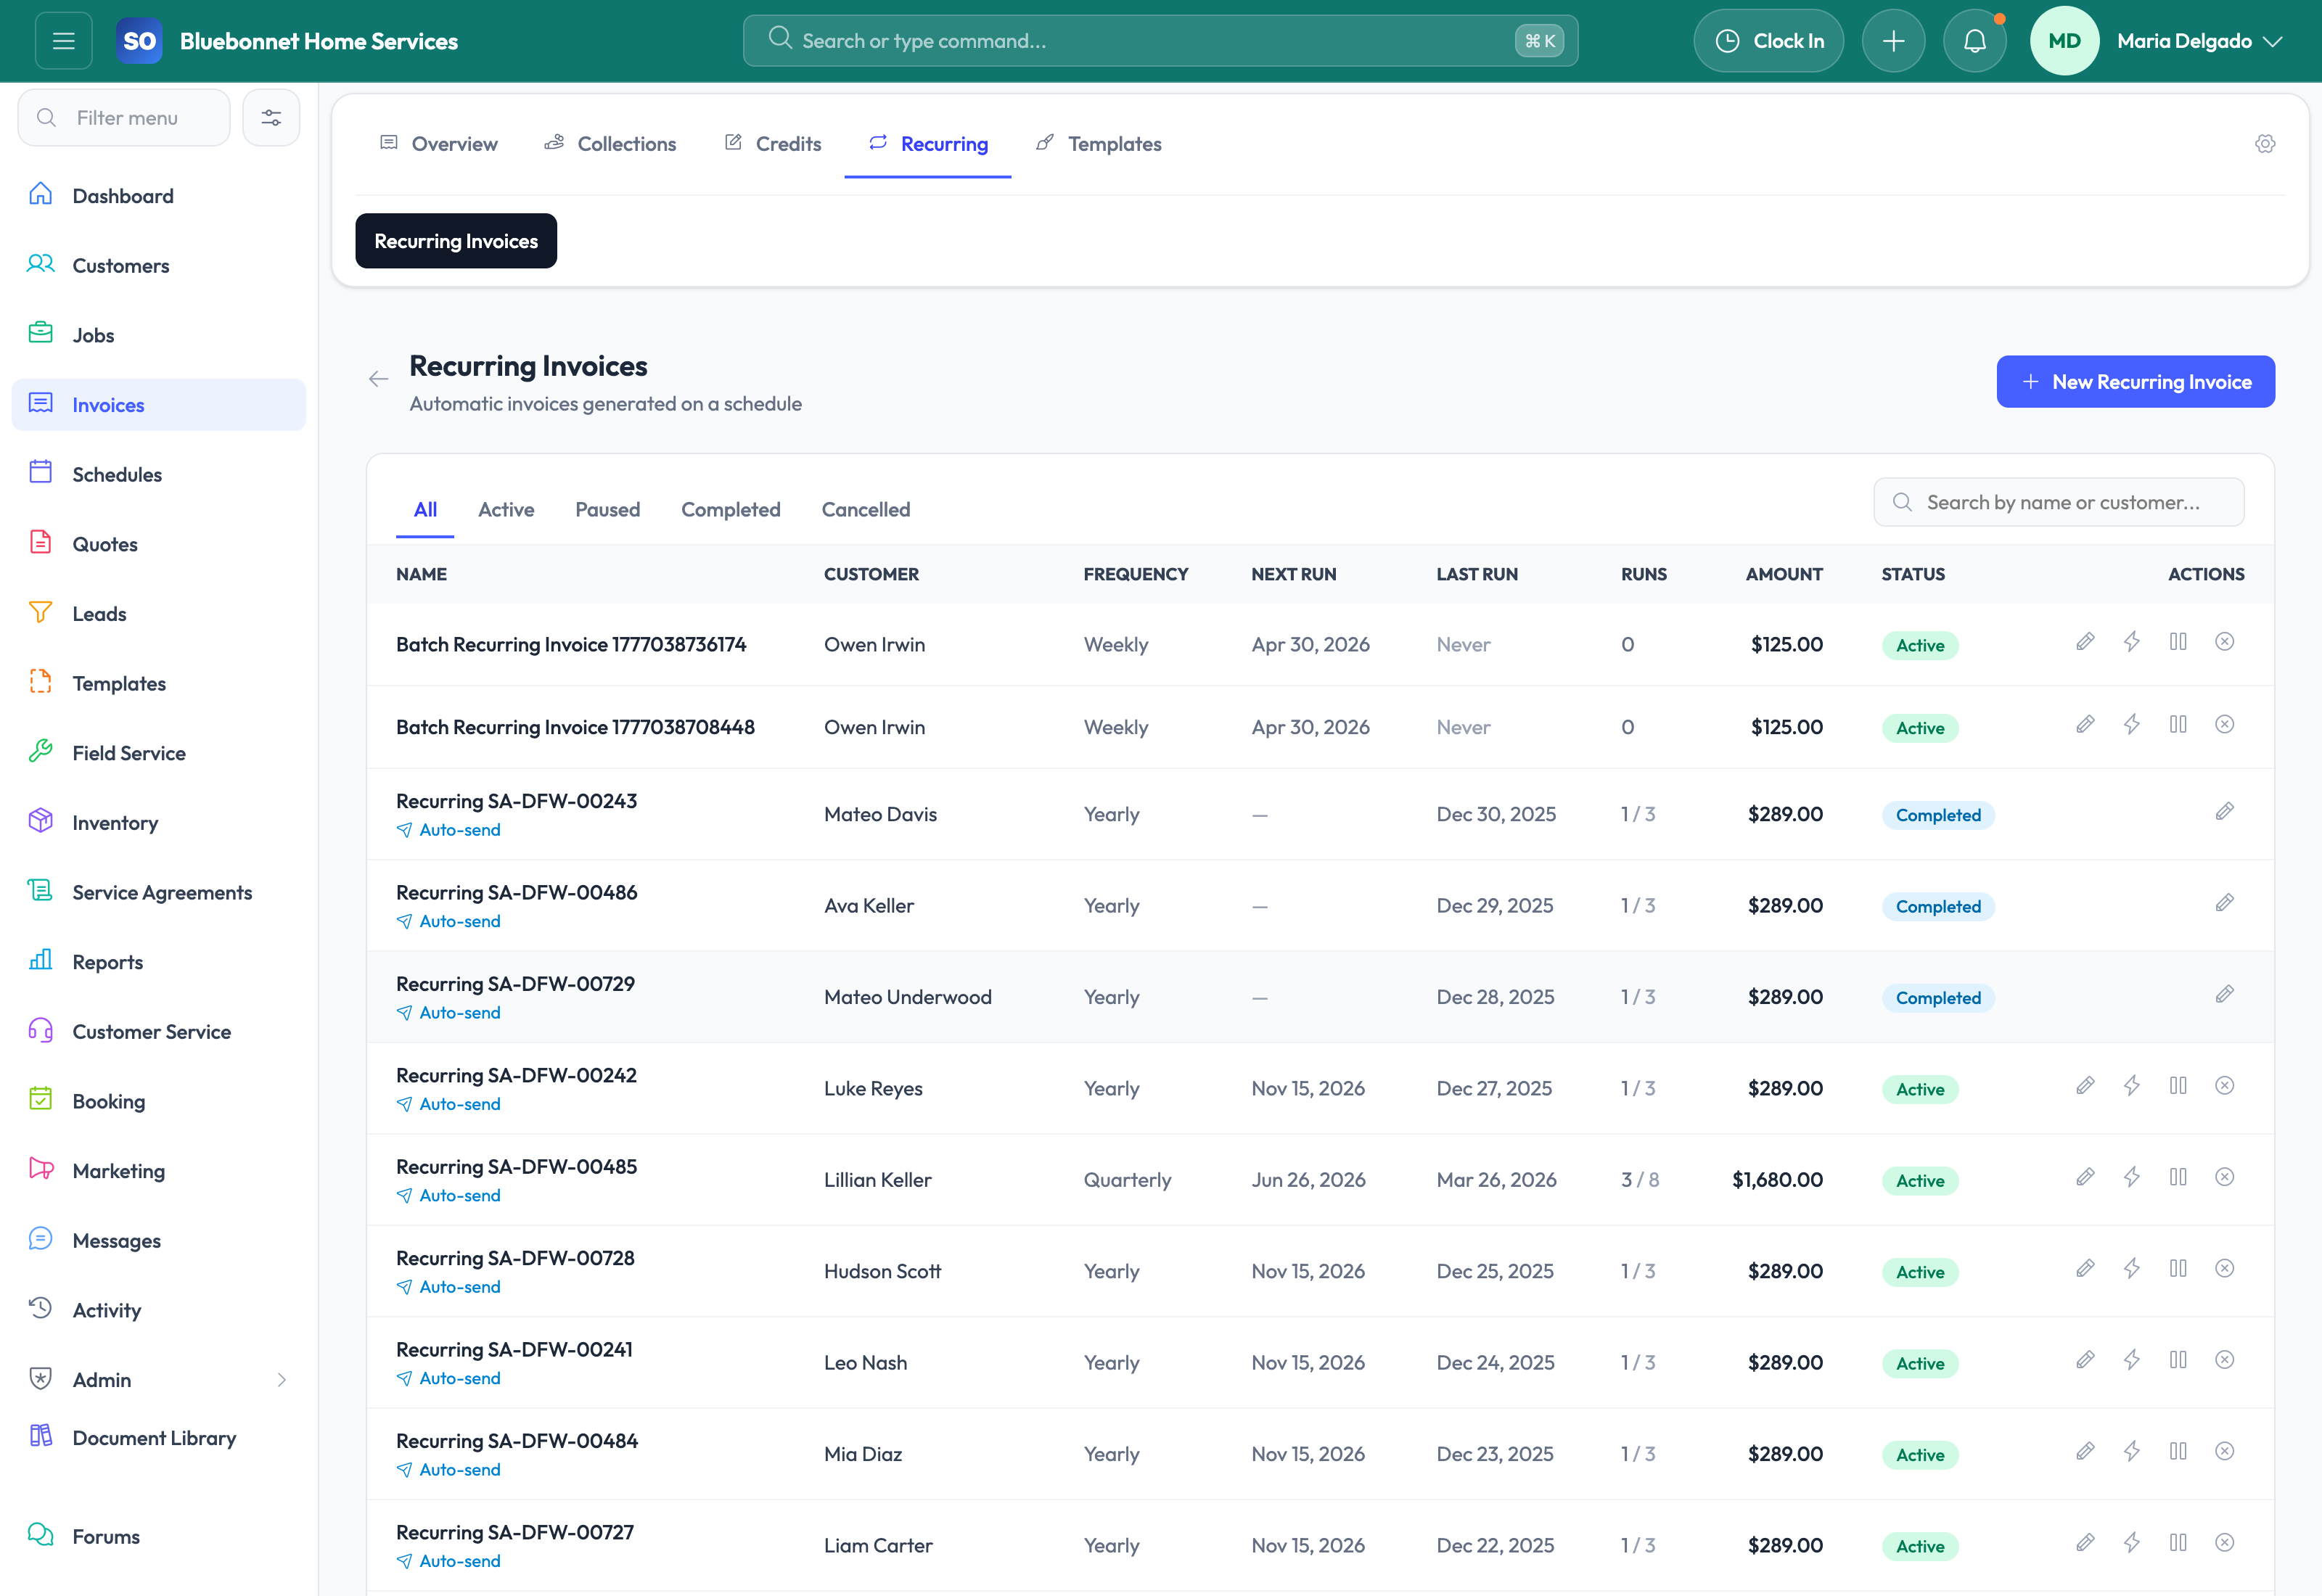Pause Recurring SA-DFW-00484
This screenshot has height=1596, width=2322.
pyautogui.click(x=2178, y=1452)
